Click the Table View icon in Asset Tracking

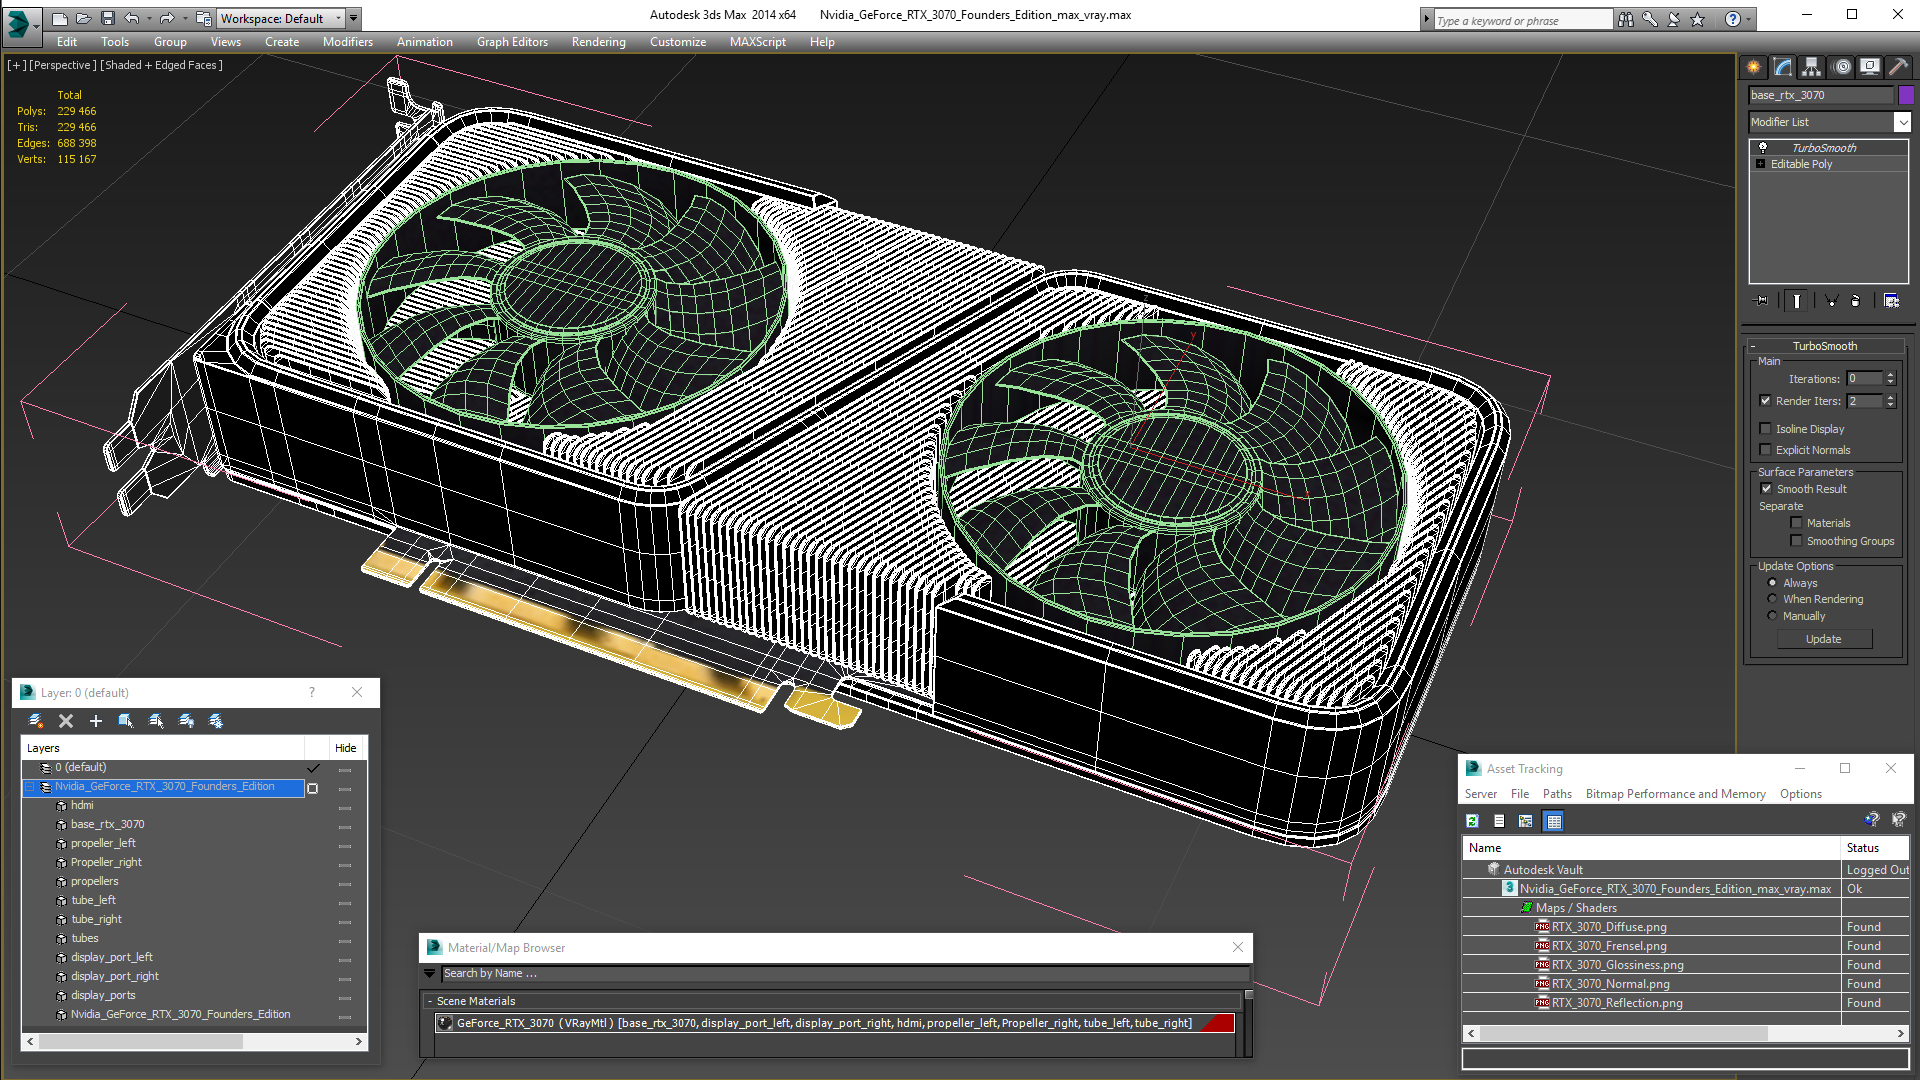tap(1553, 821)
